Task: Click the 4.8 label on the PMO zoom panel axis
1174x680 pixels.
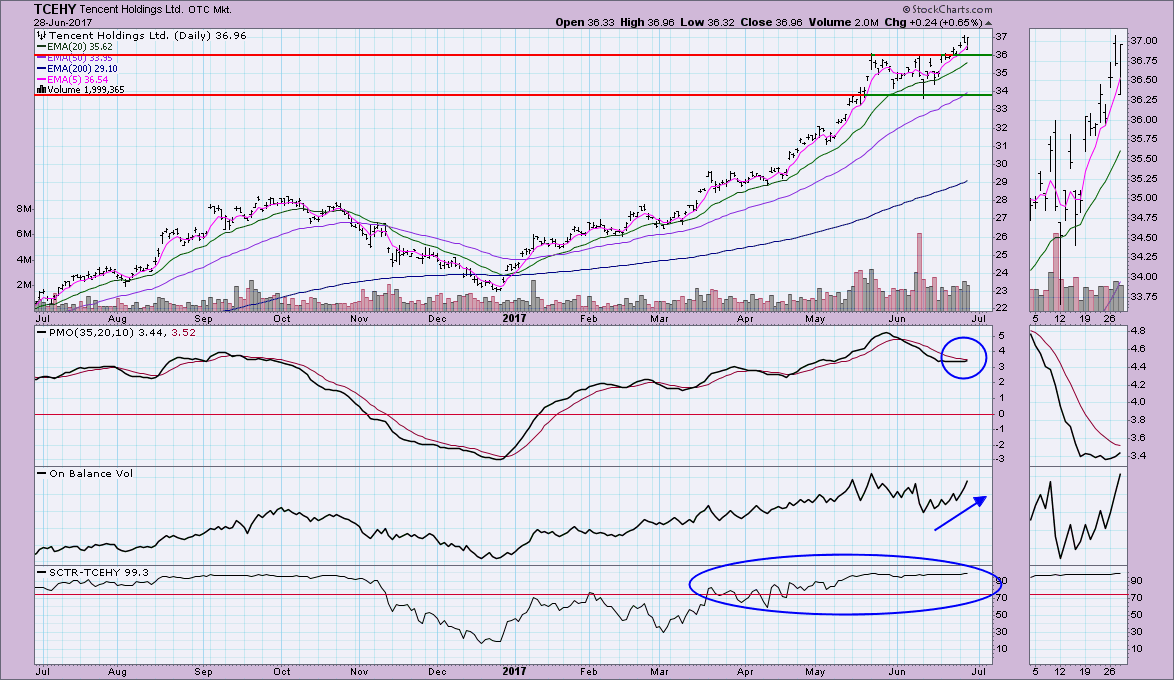Action: pos(1138,330)
